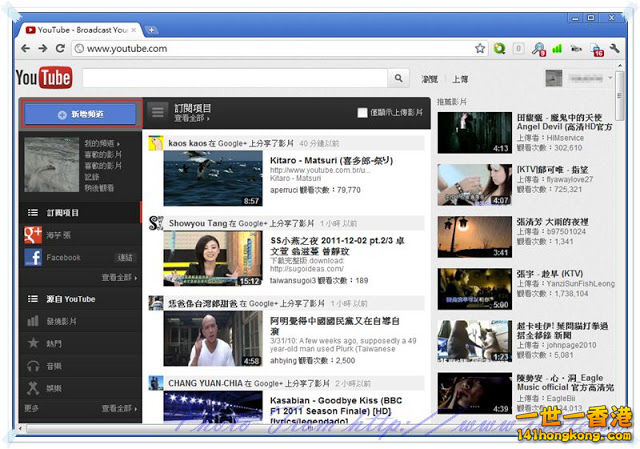Screen dimensions: 640x449
Task: Toggle show uploads only checkbox
Action: pyautogui.click(x=362, y=113)
